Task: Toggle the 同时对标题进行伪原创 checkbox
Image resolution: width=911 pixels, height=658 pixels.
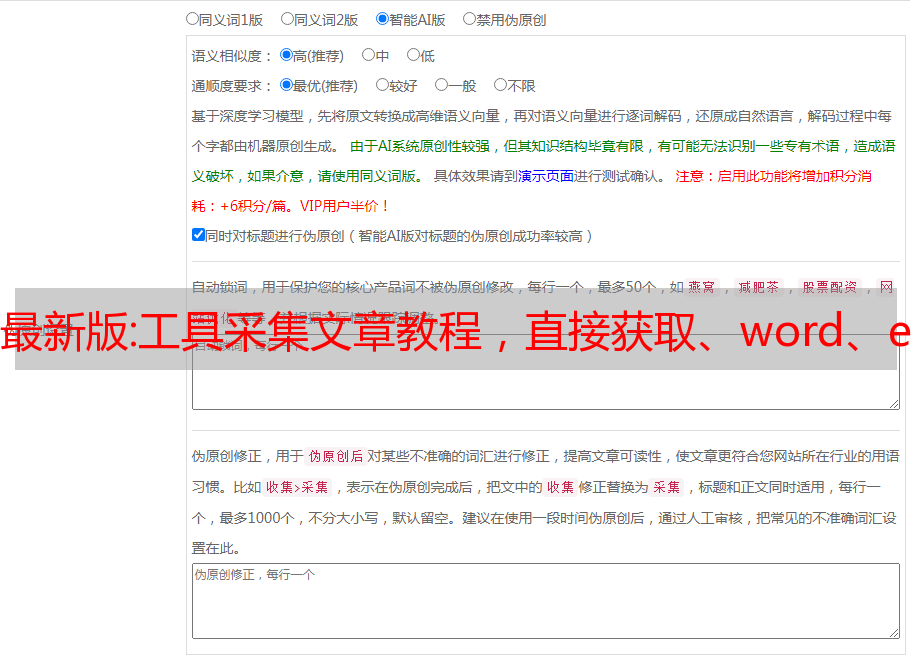Action: (198, 236)
